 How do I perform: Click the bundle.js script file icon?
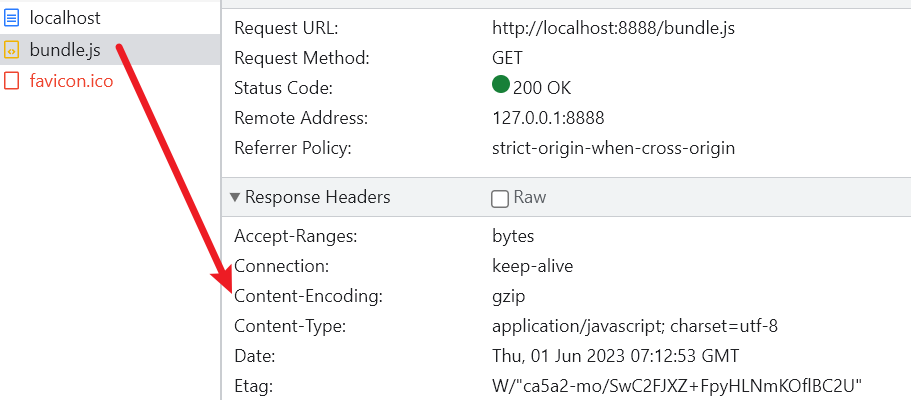(11, 50)
